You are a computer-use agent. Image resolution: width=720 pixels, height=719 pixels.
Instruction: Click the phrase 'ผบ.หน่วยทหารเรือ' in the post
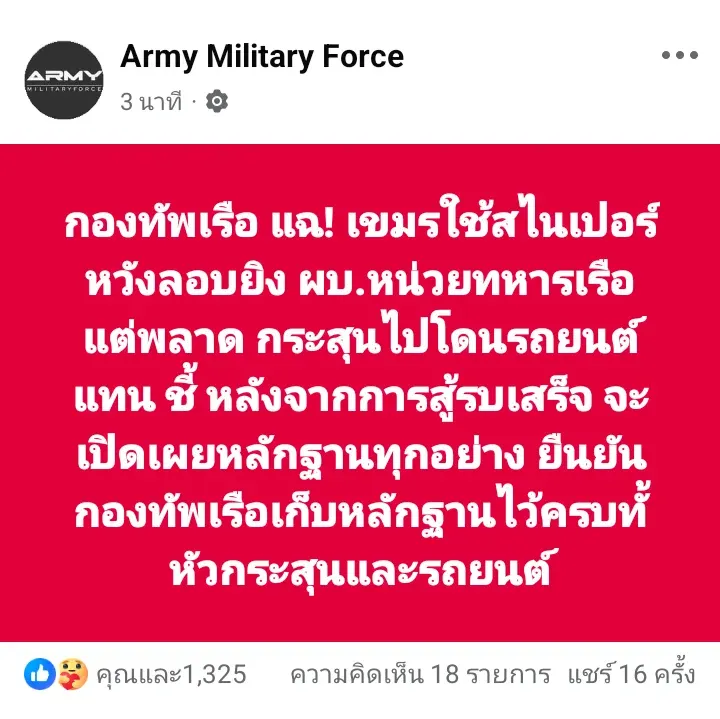coord(467,280)
